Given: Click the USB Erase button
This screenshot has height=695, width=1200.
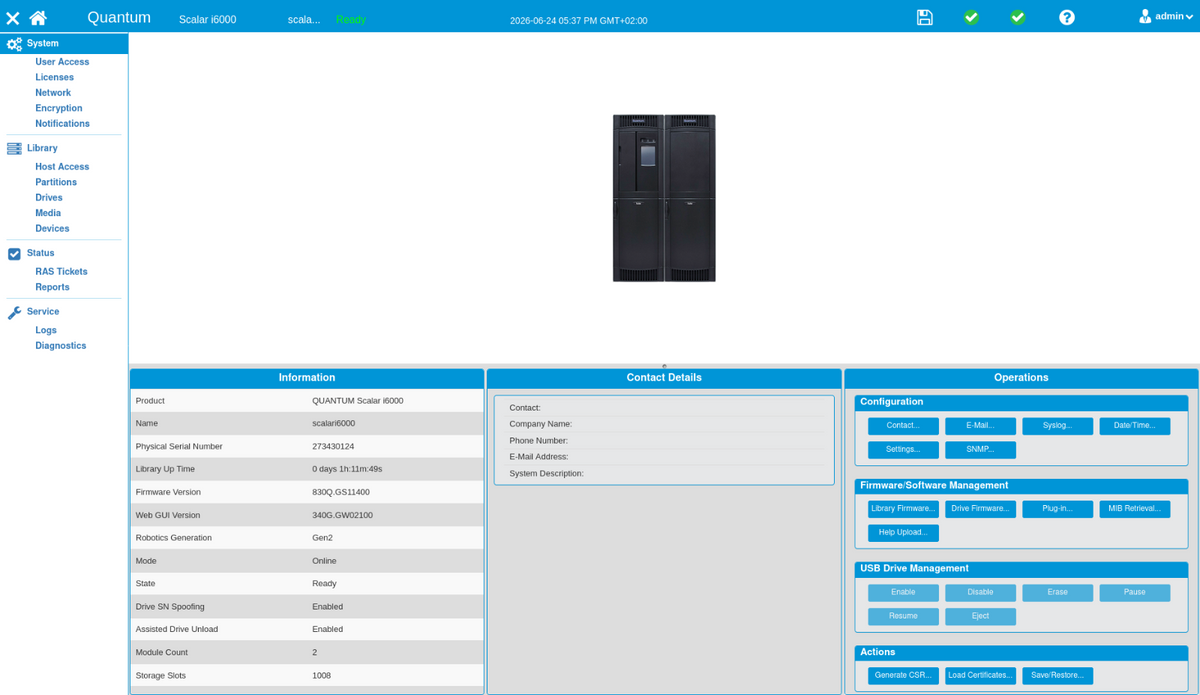Looking at the screenshot, I should tap(1057, 593).
